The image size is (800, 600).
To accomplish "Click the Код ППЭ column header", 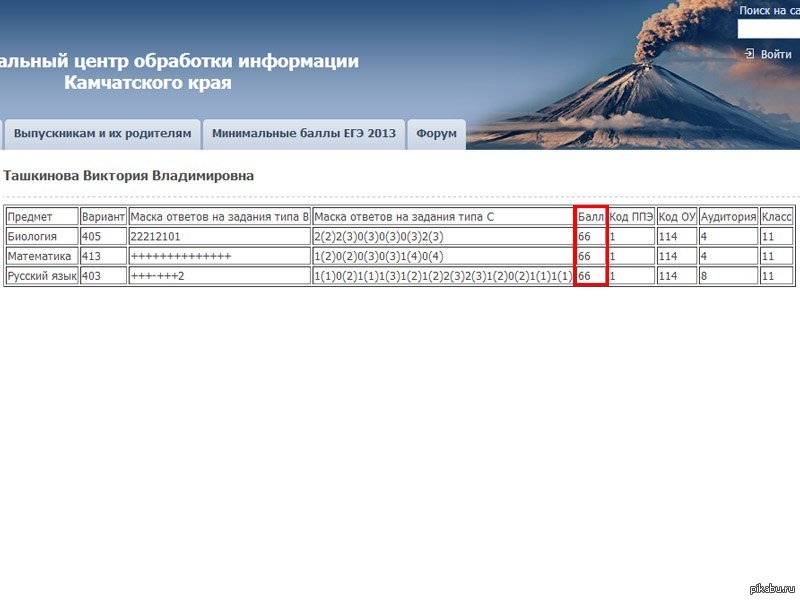I will (x=631, y=217).
